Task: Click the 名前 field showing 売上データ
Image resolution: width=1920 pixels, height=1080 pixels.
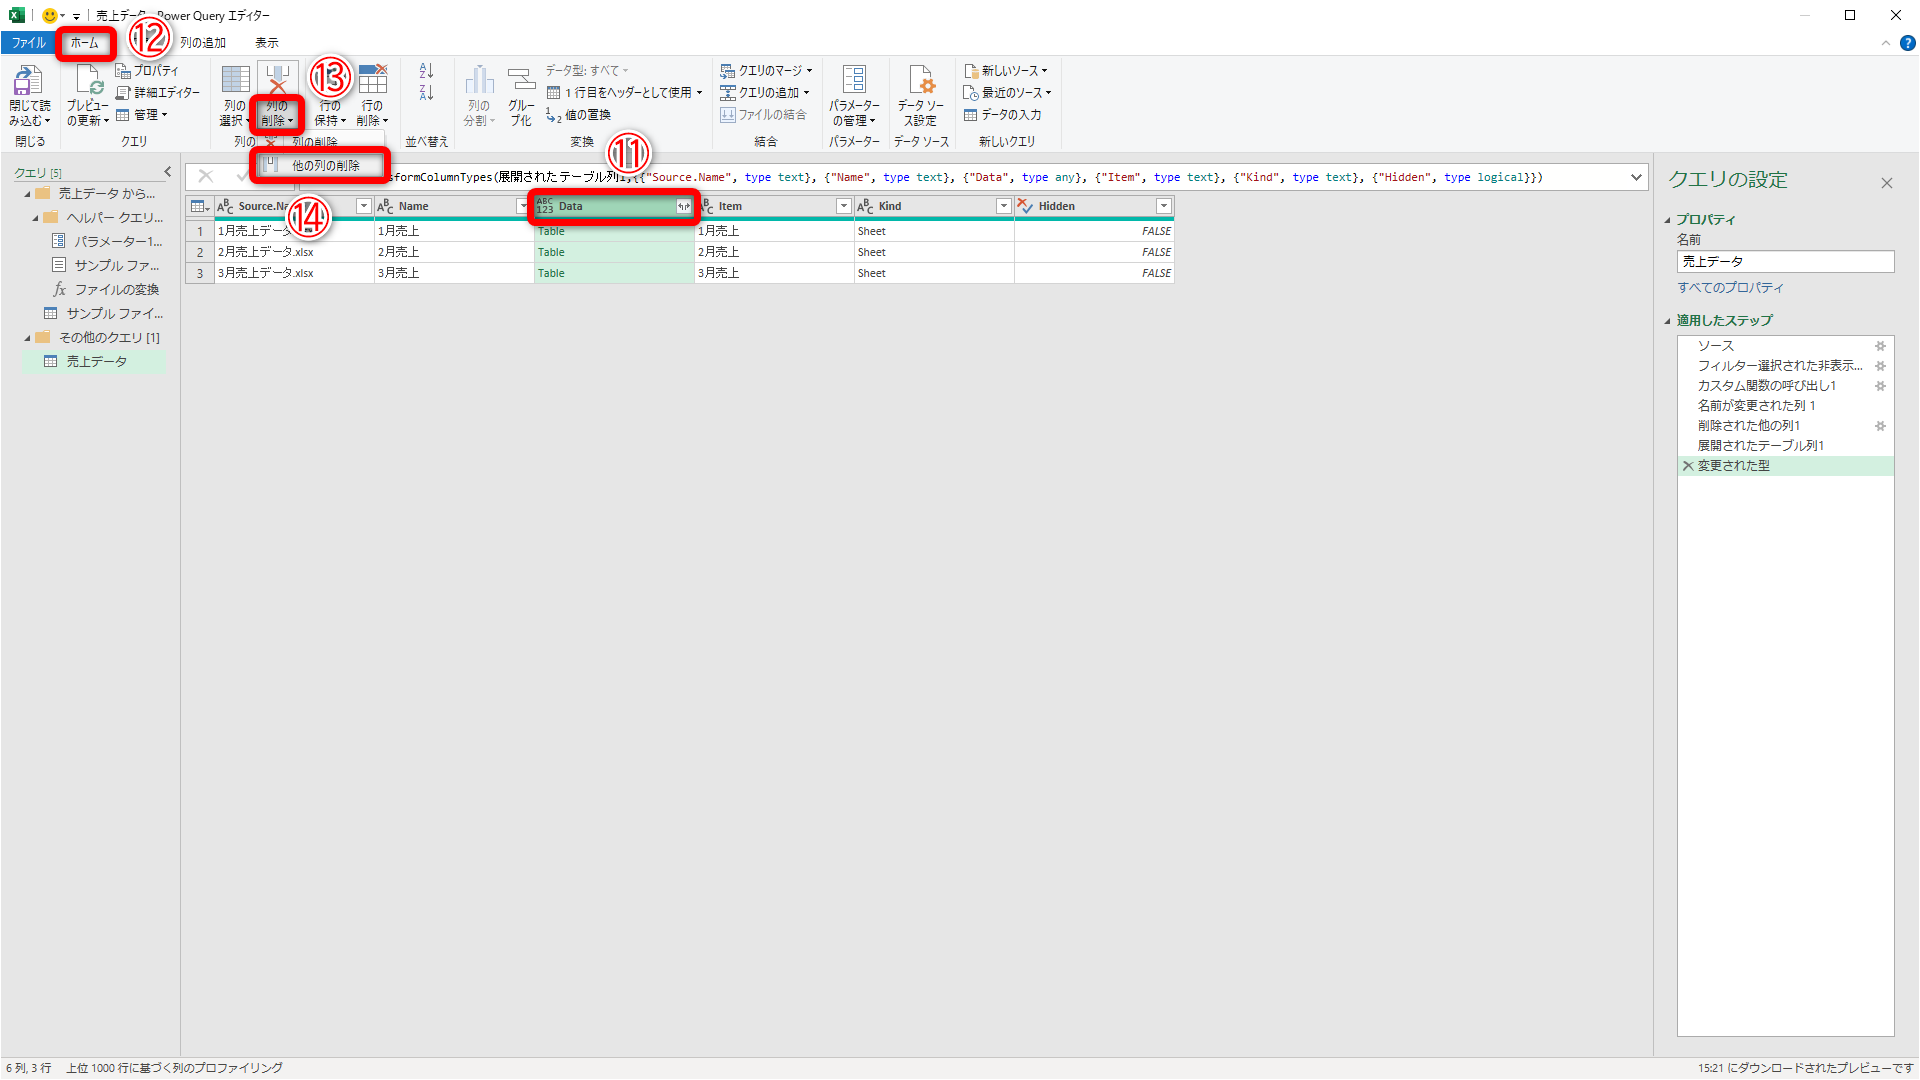Action: (1785, 261)
